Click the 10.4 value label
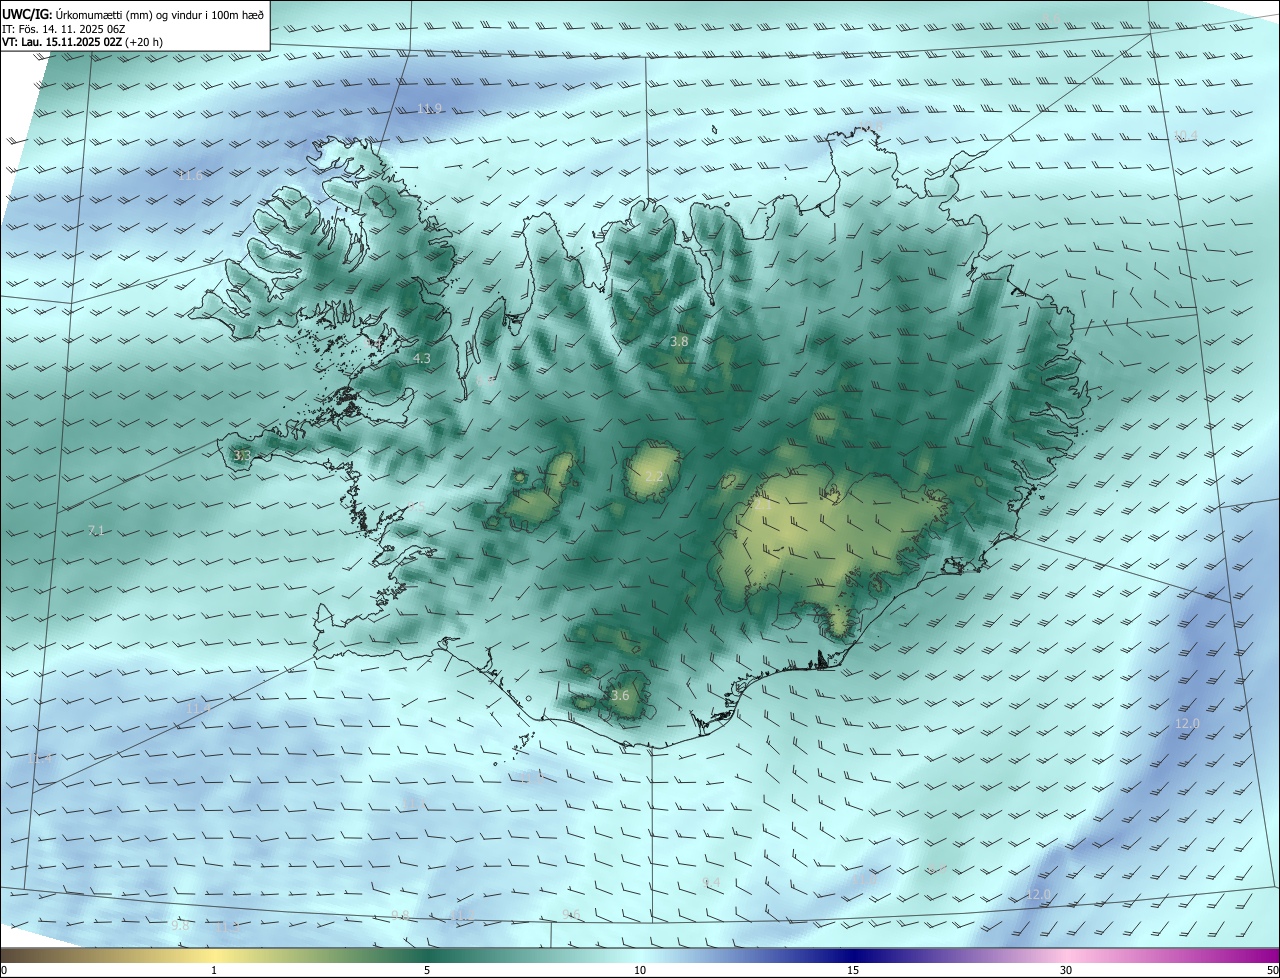This screenshot has height=978, width=1280. (x=1185, y=136)
